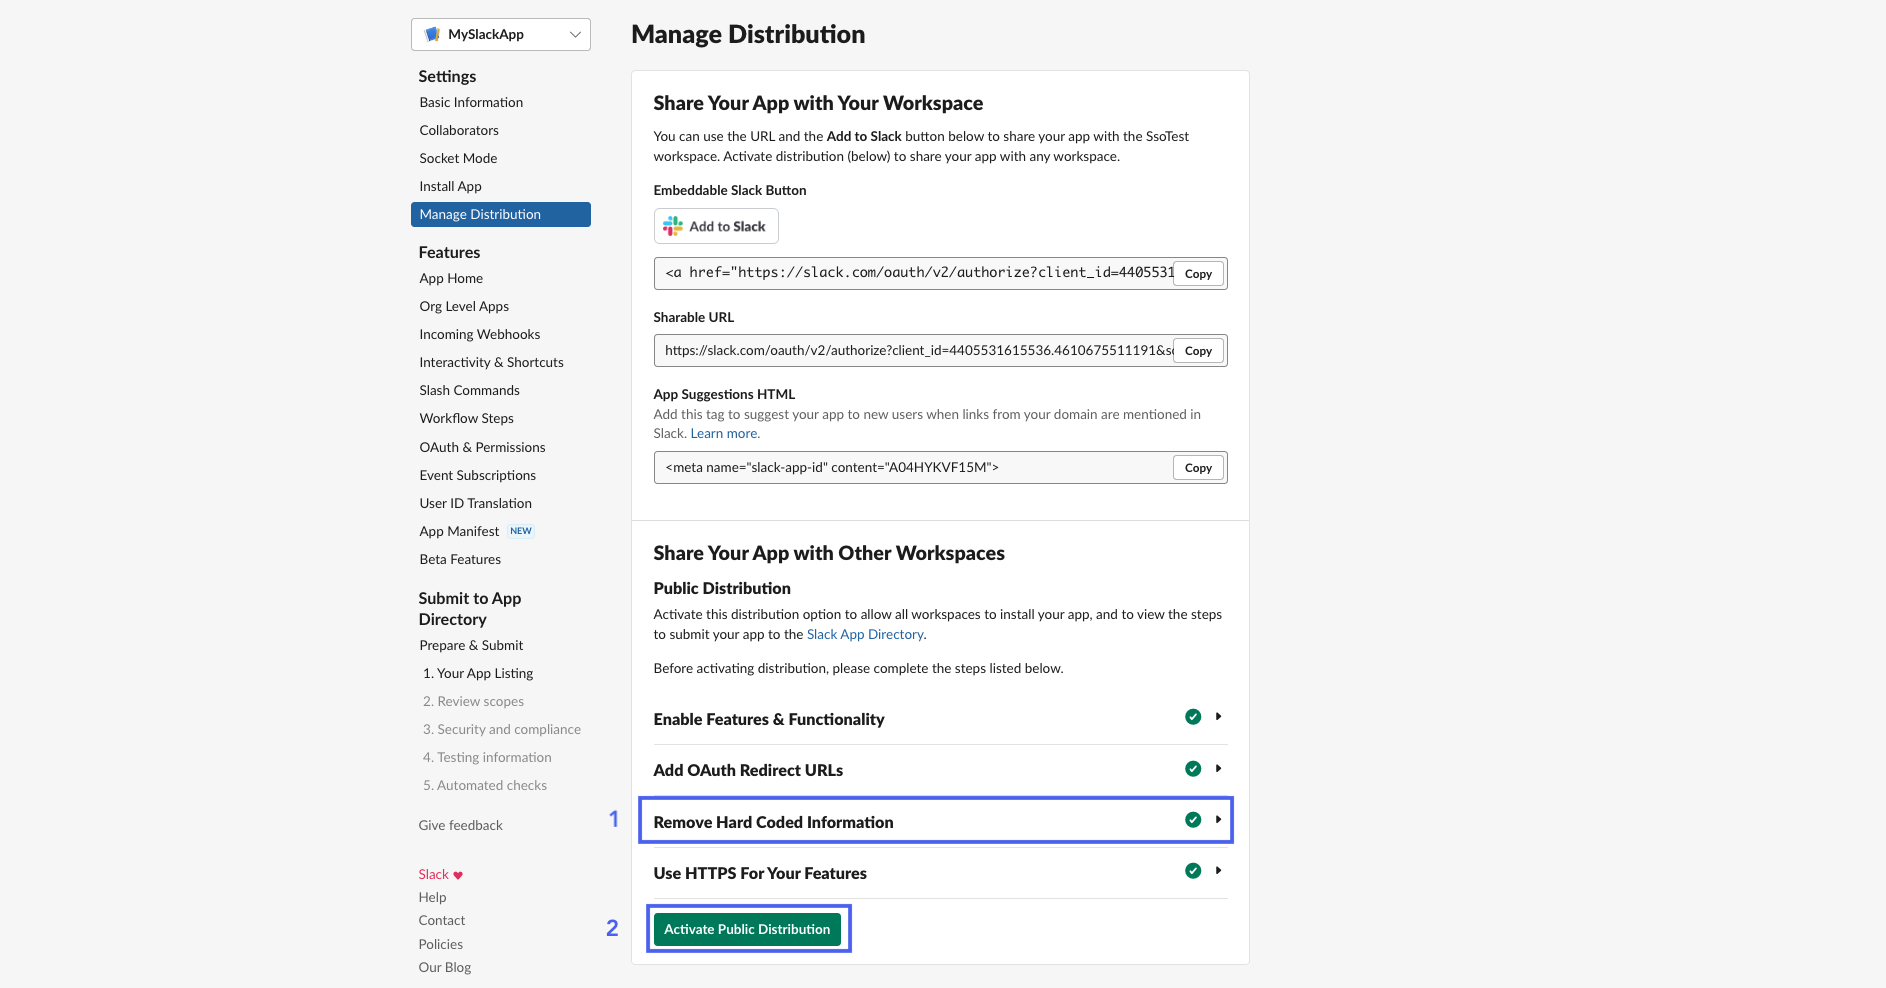Expand Remove Hard Coded Information arrow
The image size is (1886, 988).
pos(1218,820)
